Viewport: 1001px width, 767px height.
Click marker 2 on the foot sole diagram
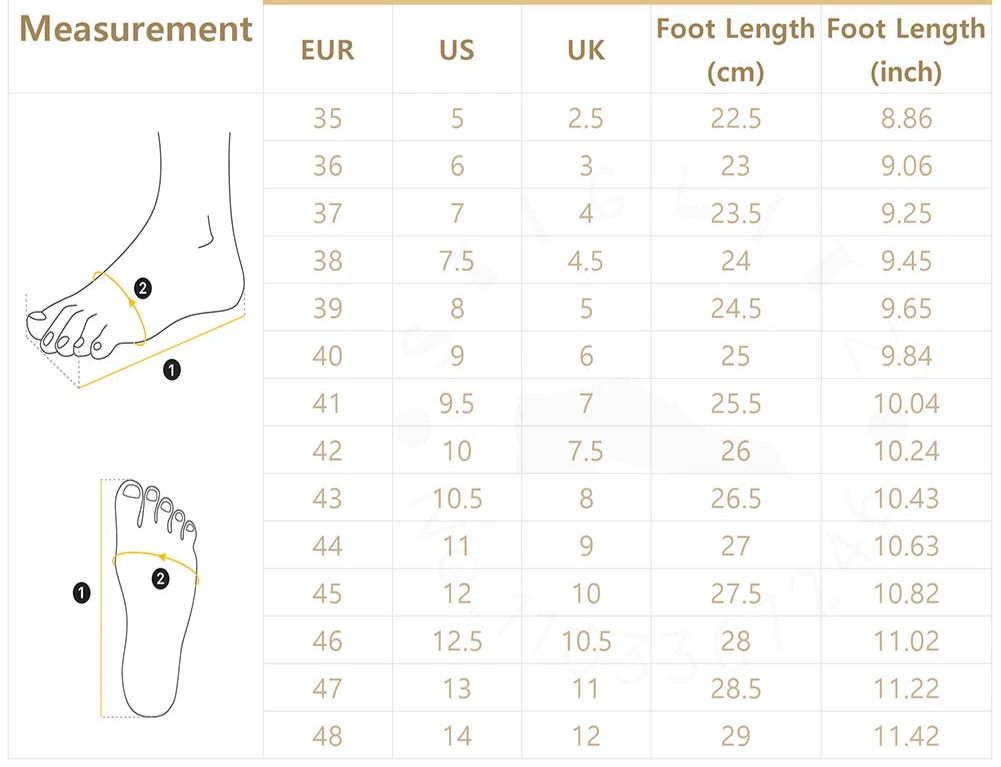[x=160, y=578]
